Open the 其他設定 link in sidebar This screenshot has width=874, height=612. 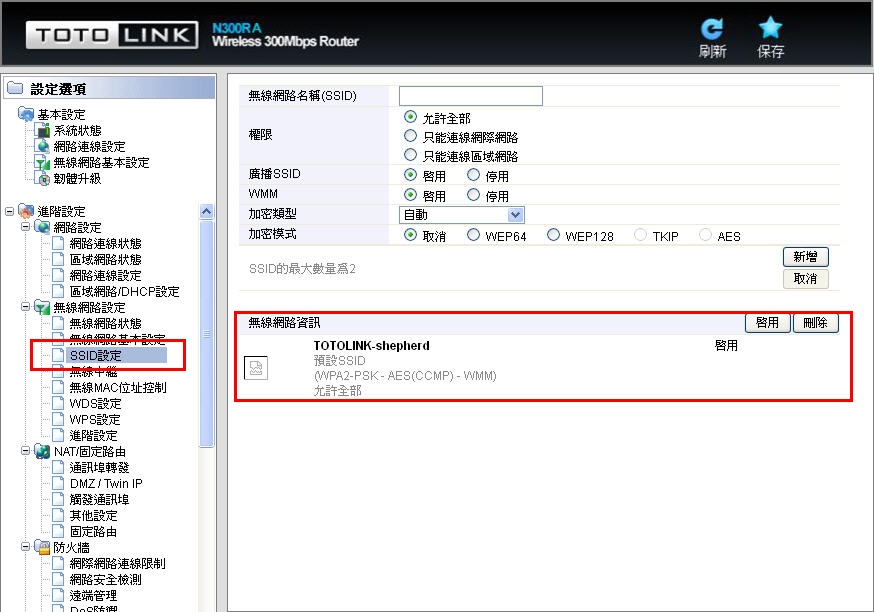(93, 516)
